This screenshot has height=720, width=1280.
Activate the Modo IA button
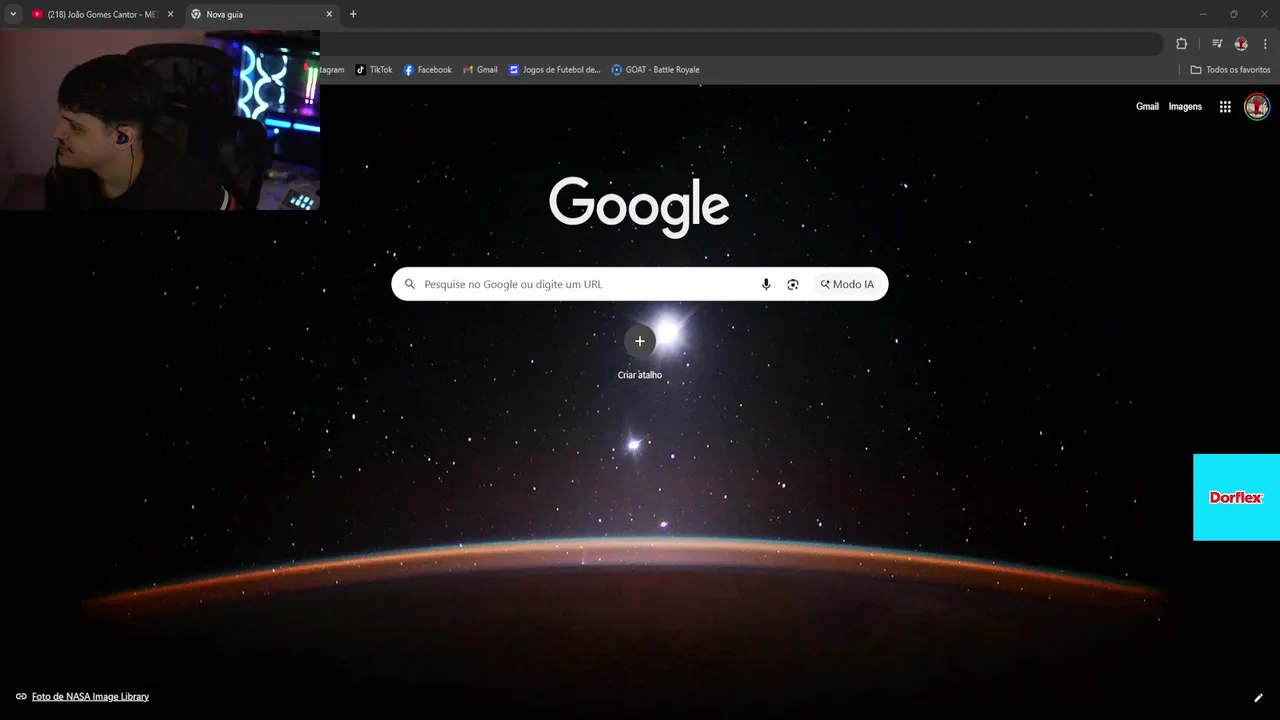[847, 284]
